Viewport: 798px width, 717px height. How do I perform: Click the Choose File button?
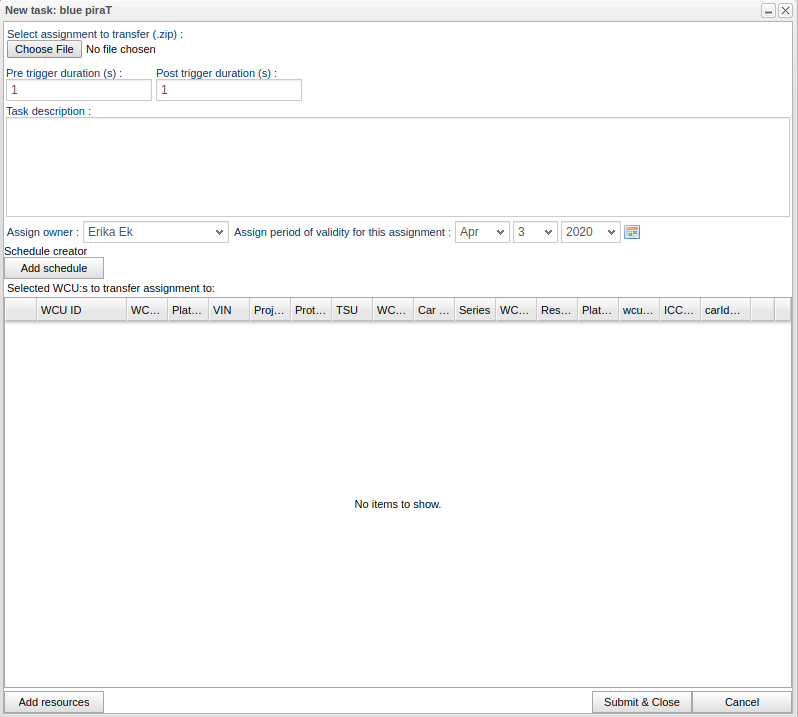(44, 49)
